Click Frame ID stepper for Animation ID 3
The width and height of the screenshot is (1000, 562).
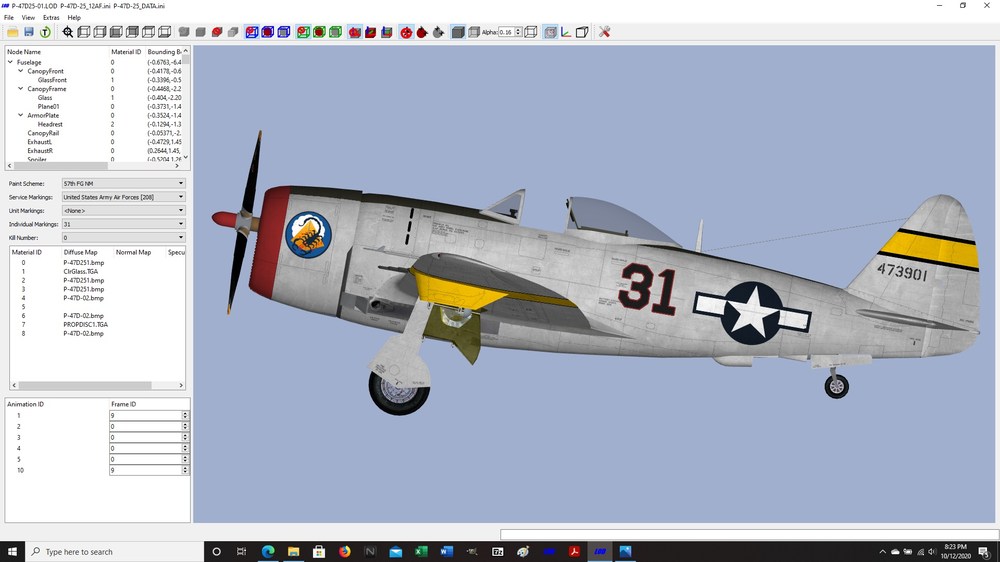(x=185, y=438)
